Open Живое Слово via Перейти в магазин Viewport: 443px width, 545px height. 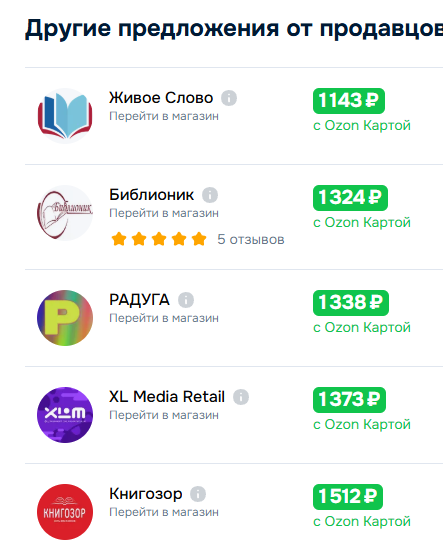164,116
